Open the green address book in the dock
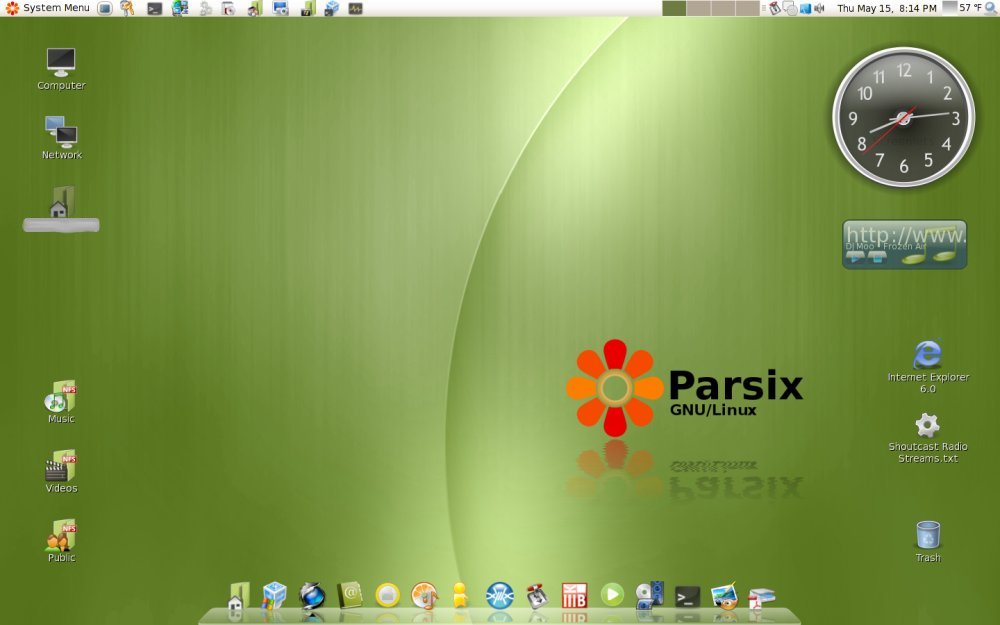1000x625 pixels. tap(350, 595)
